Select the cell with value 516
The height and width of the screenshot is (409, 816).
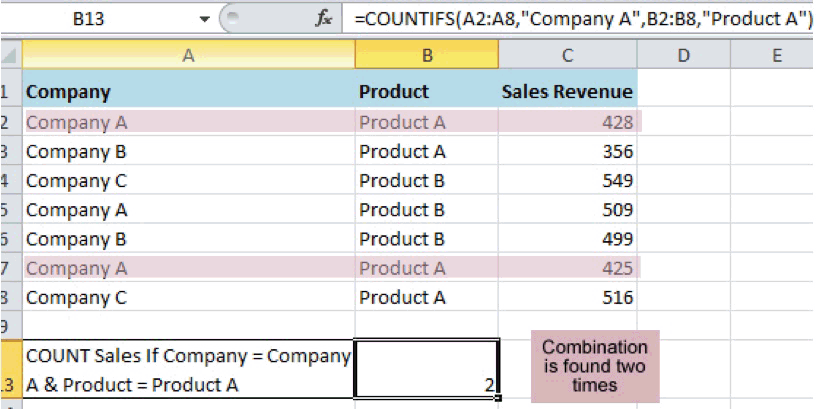pos(567,297)
